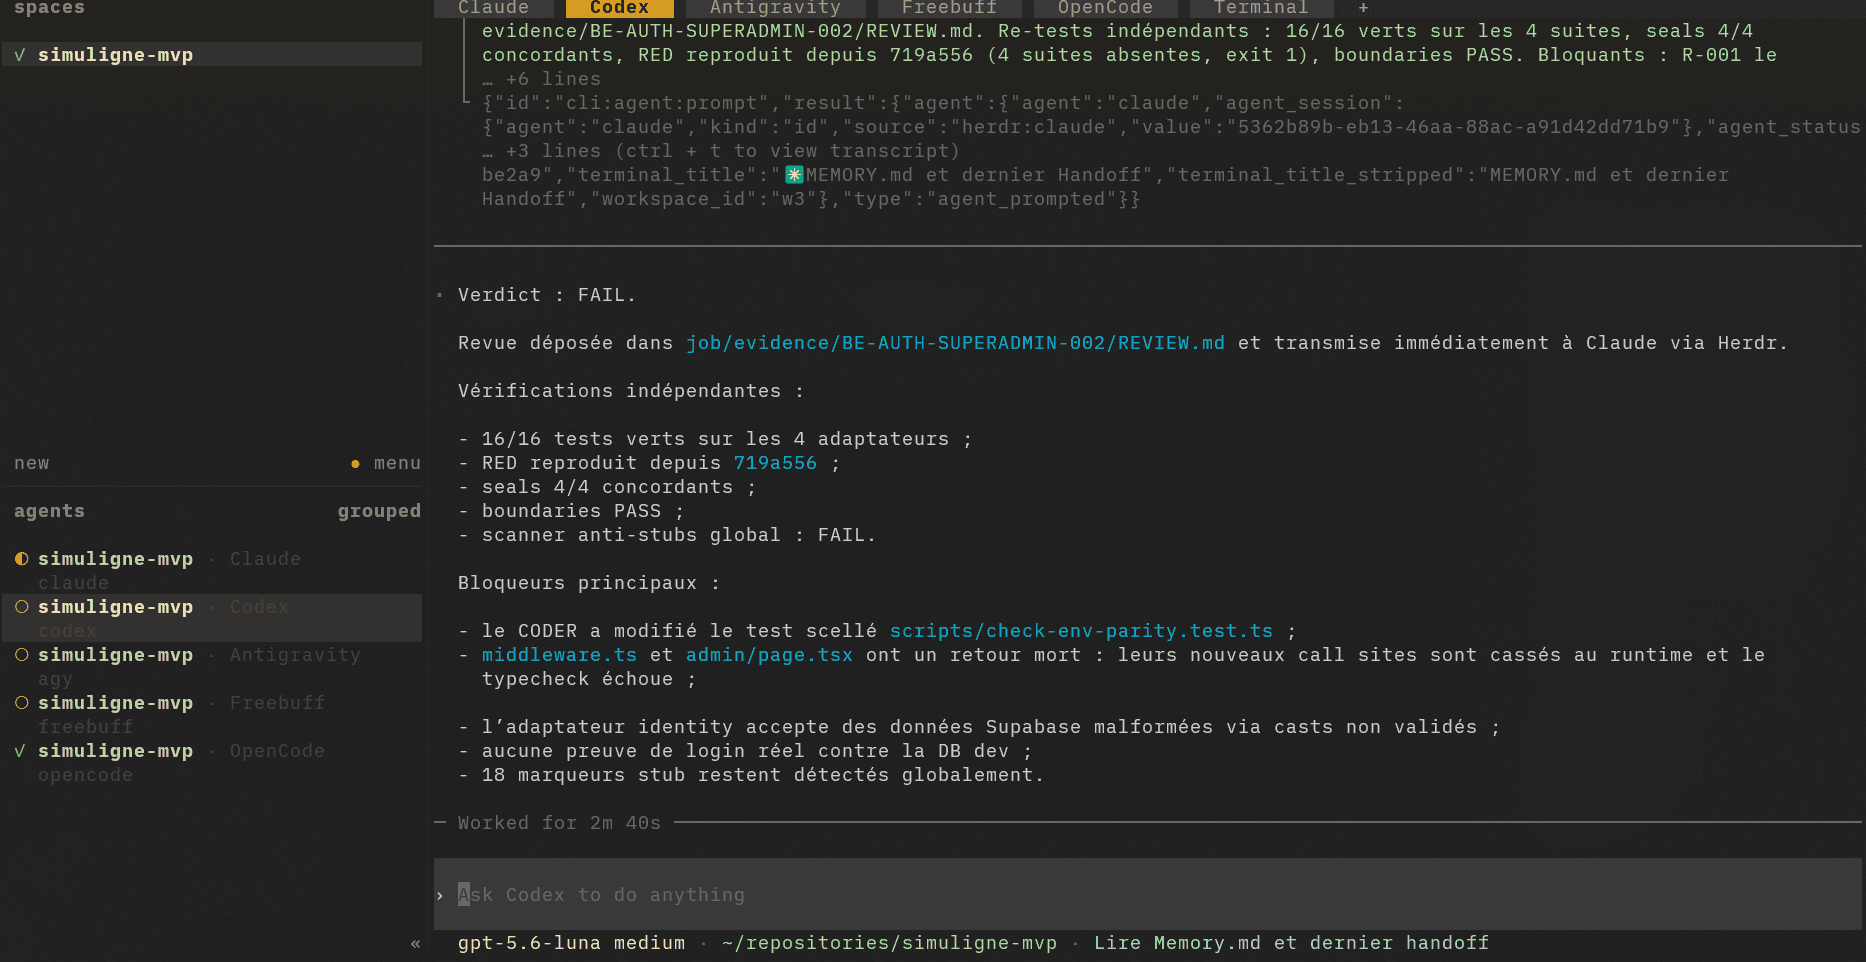Click ~/repositories/simuligne-mvp path in status bar

click(x=889, y=943)
